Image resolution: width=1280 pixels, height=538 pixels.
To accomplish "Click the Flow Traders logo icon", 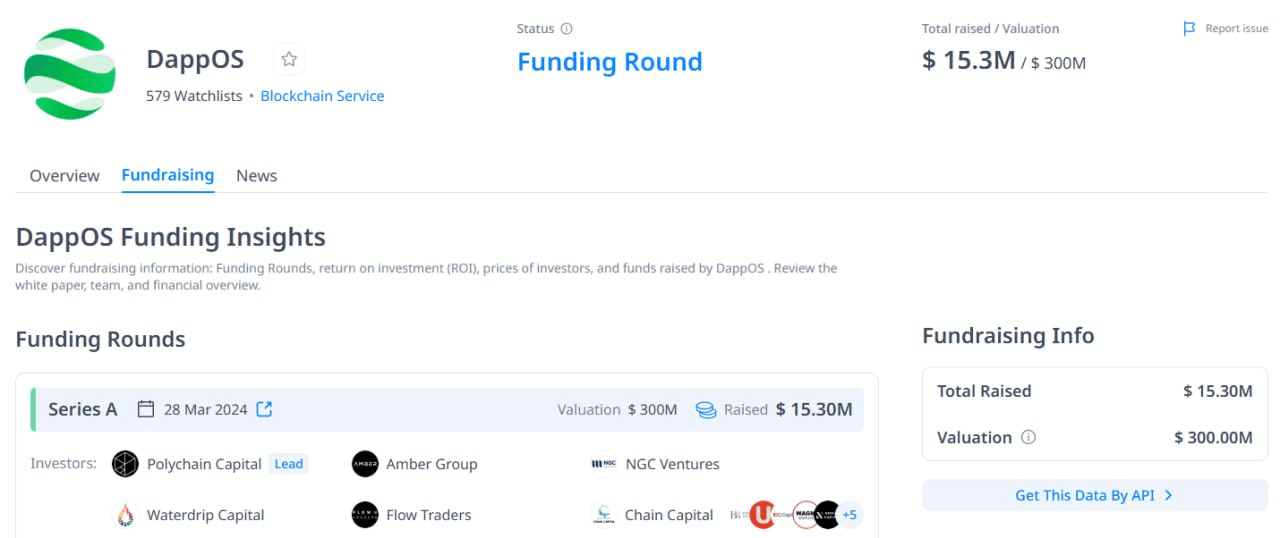I will 365,515.
